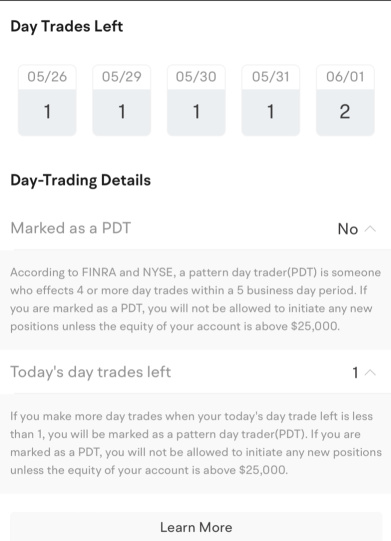This screenshot has width=391, height=541.
Task: Tap the Today's day trades left label
Action: click(x=91, y=372)
